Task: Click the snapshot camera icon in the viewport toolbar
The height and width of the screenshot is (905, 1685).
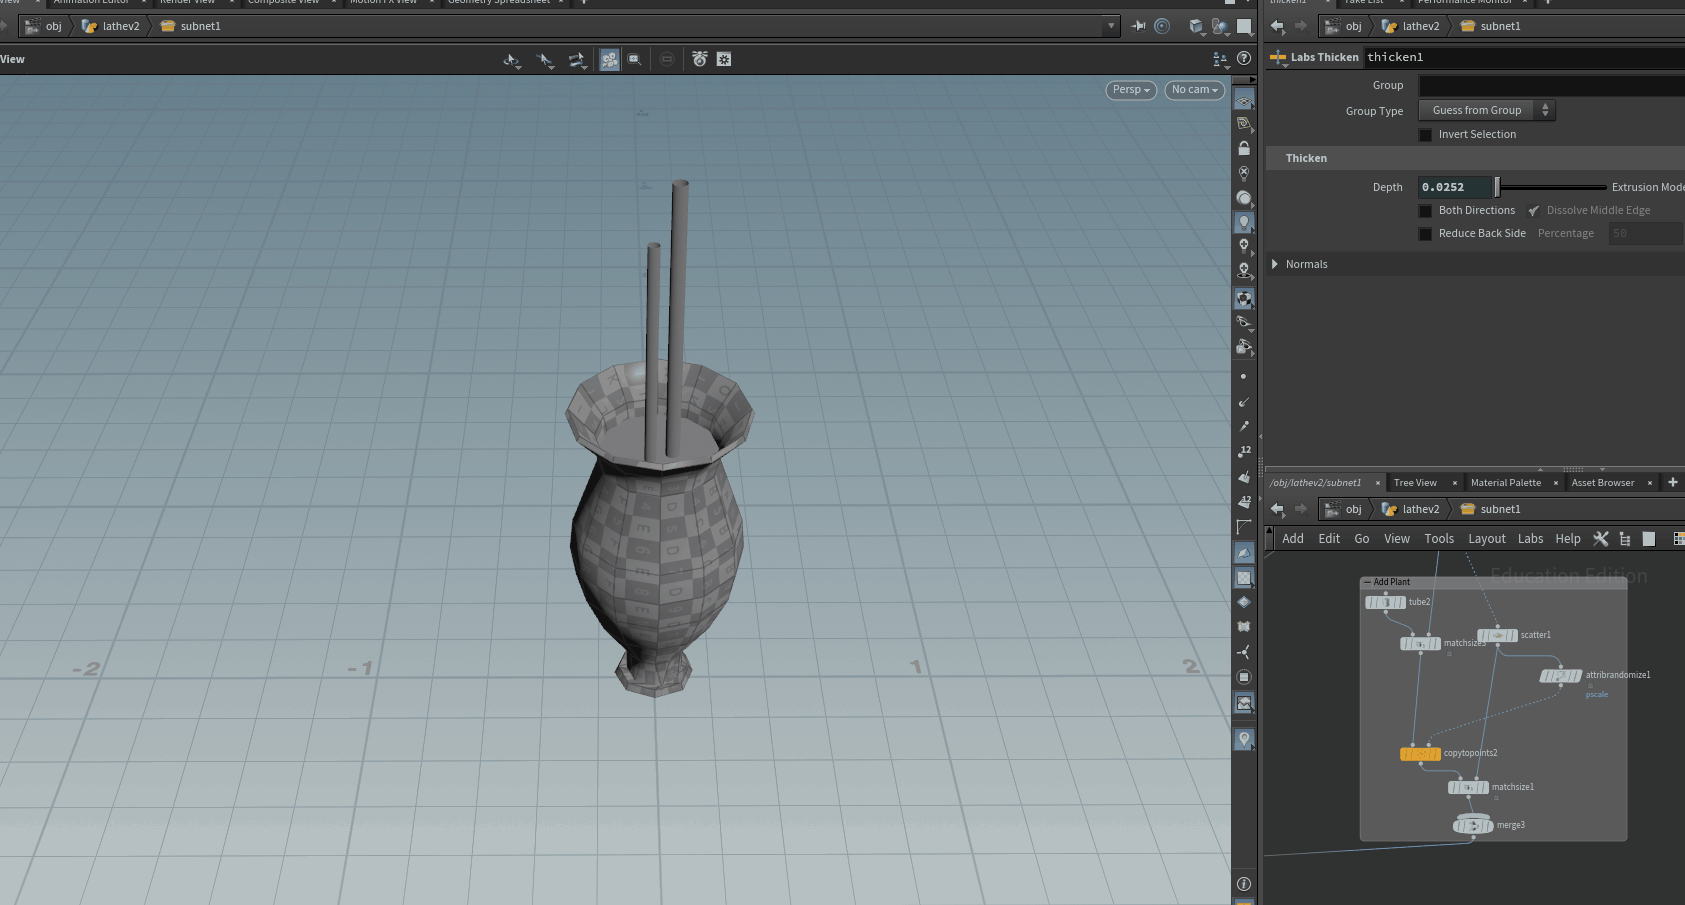Action: tap(700, 60)
